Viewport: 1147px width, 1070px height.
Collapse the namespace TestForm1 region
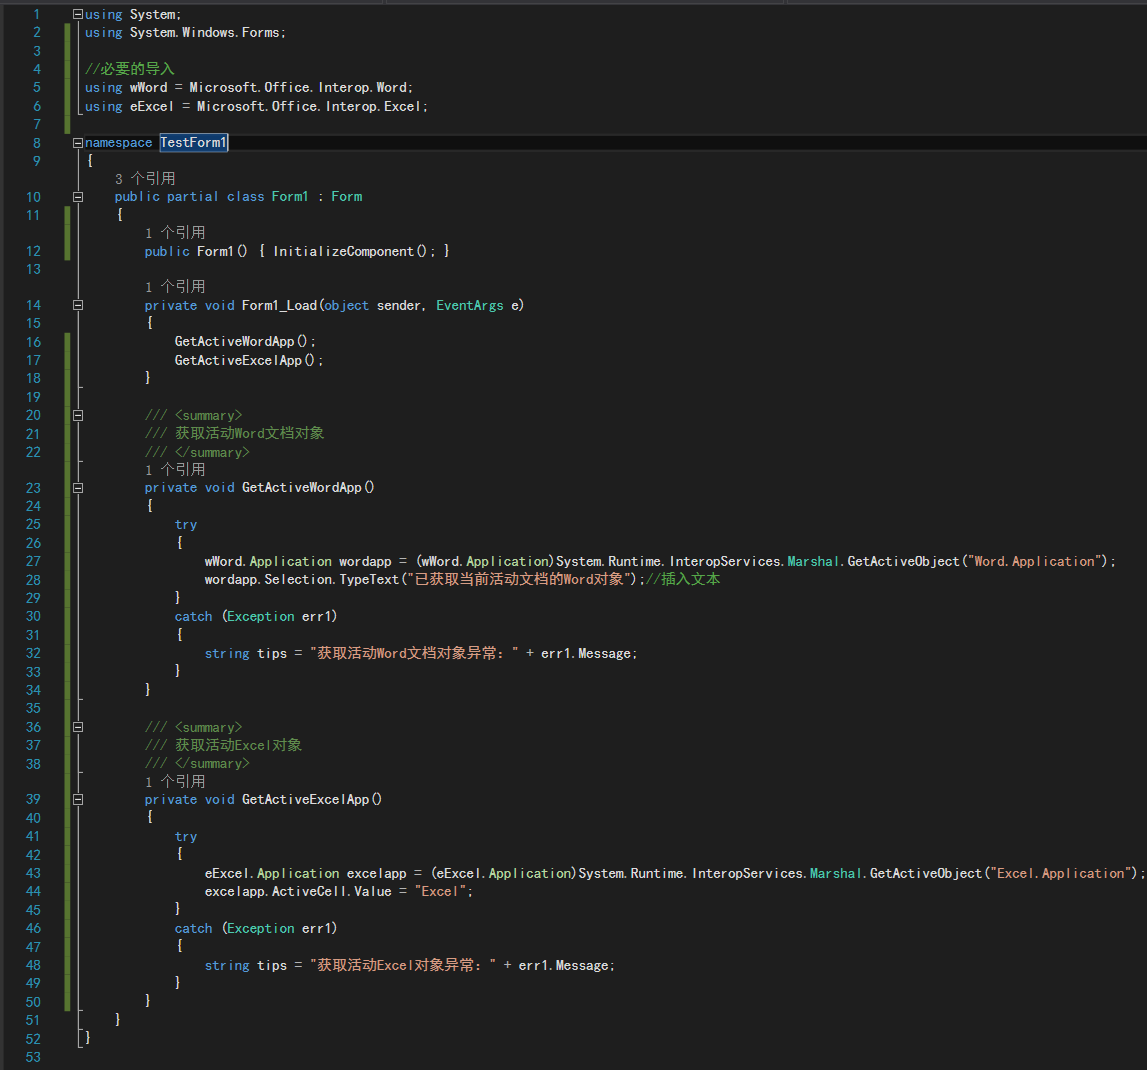(77, 142)
